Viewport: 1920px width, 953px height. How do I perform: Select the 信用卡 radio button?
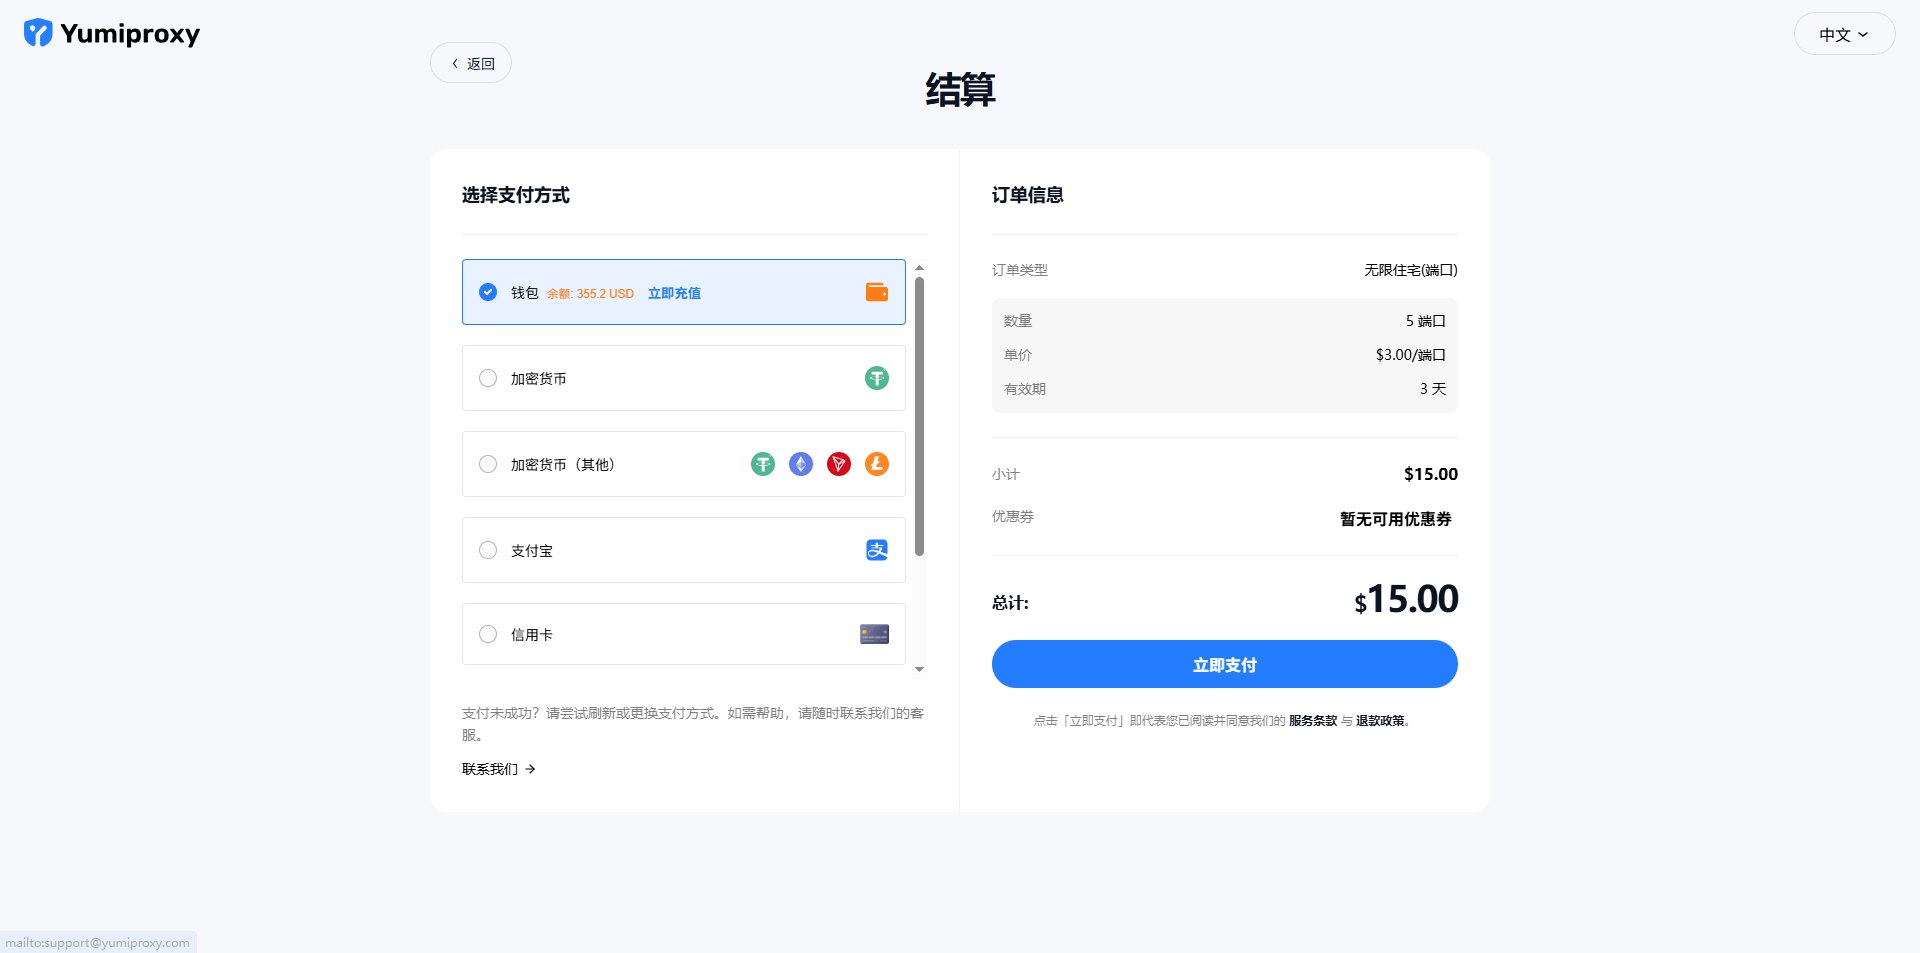(488, 634)
